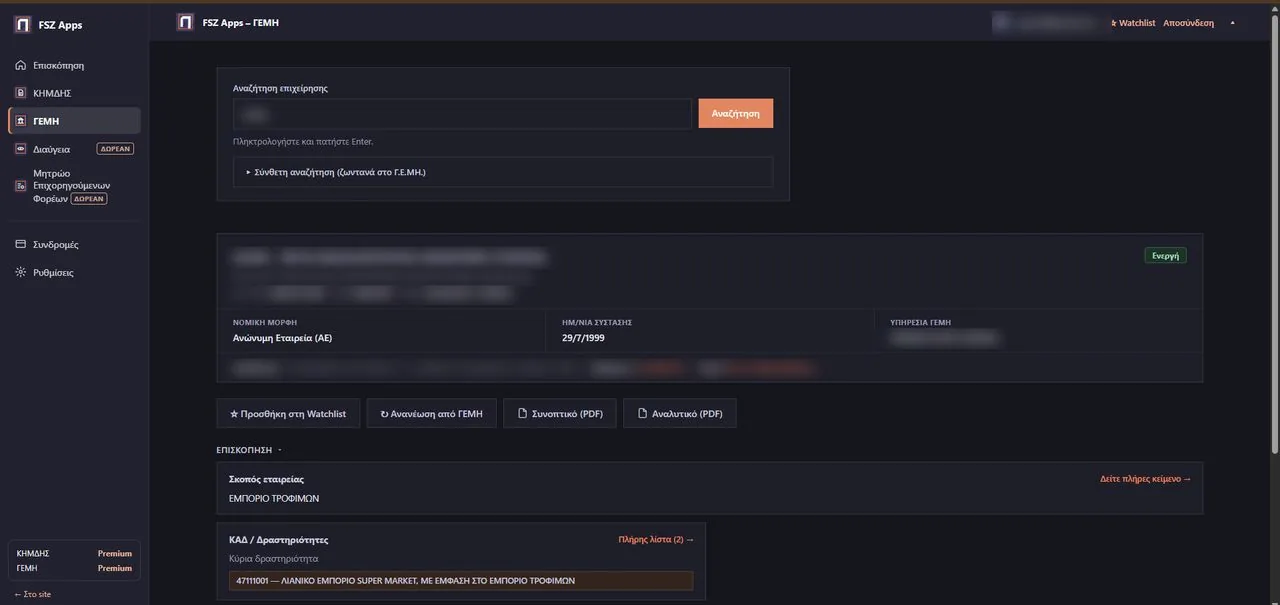The height and width of the screenshot is (605, 1280).
Task: Click the file icon on the Αναλυτικό (PDF) button
Action: 642,414
